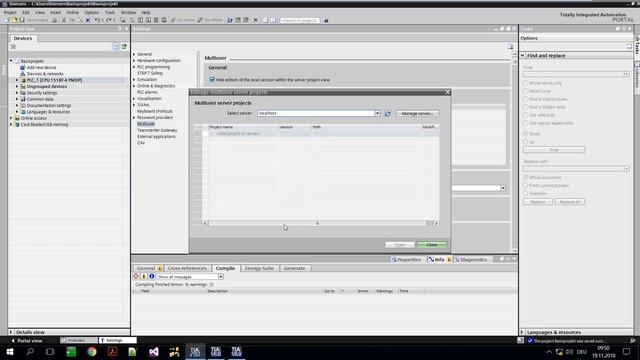Expand the Online access tree node
640x360 pixels.
11,118
